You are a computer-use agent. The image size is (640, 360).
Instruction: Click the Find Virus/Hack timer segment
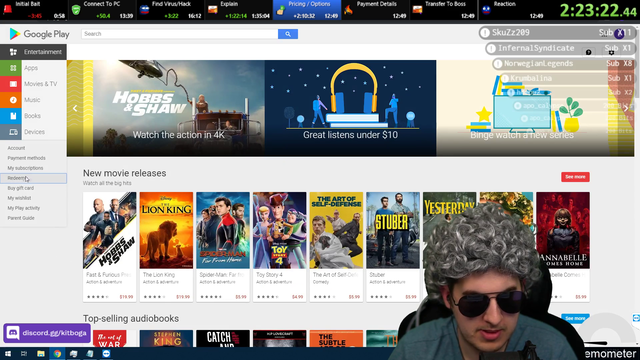coord(170,10)
